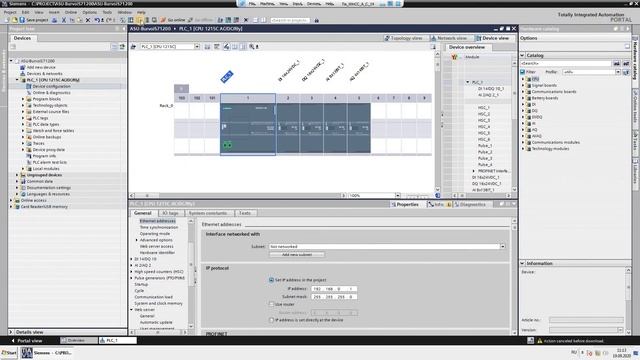Screen dimensions: 640x360
Task: Expand the Program blocks tree node
Action: 23,99
